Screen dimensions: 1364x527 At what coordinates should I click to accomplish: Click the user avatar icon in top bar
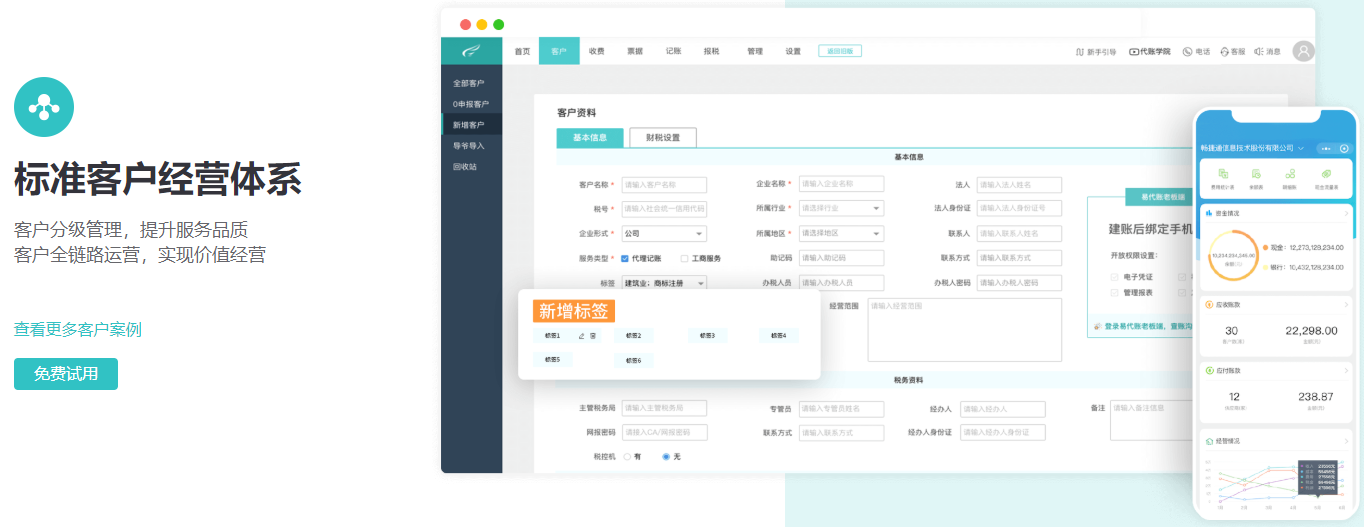pyautogui.click(x=1302, y=52)
